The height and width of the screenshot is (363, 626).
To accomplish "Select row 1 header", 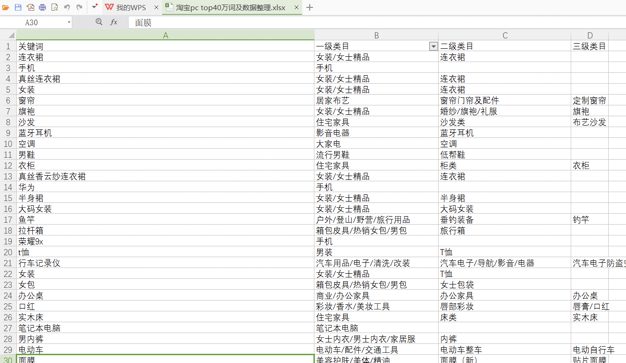I will tap(8, 46).
